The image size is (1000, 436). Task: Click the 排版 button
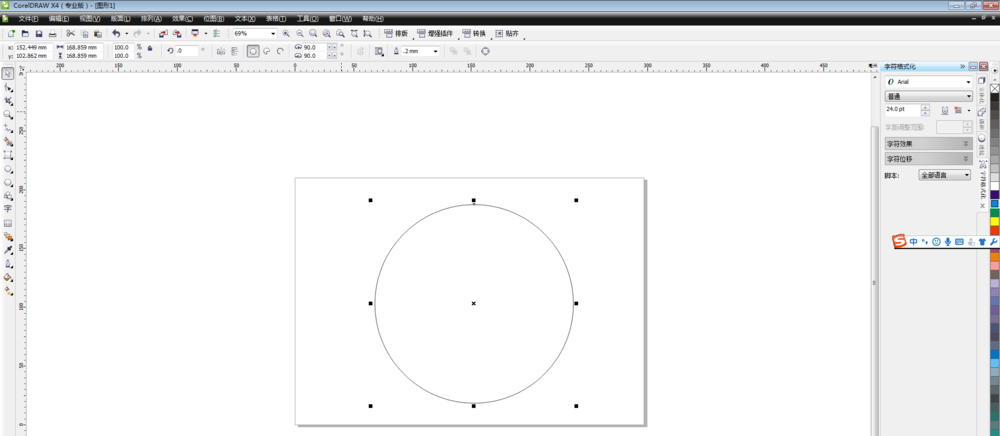(397, 34)
